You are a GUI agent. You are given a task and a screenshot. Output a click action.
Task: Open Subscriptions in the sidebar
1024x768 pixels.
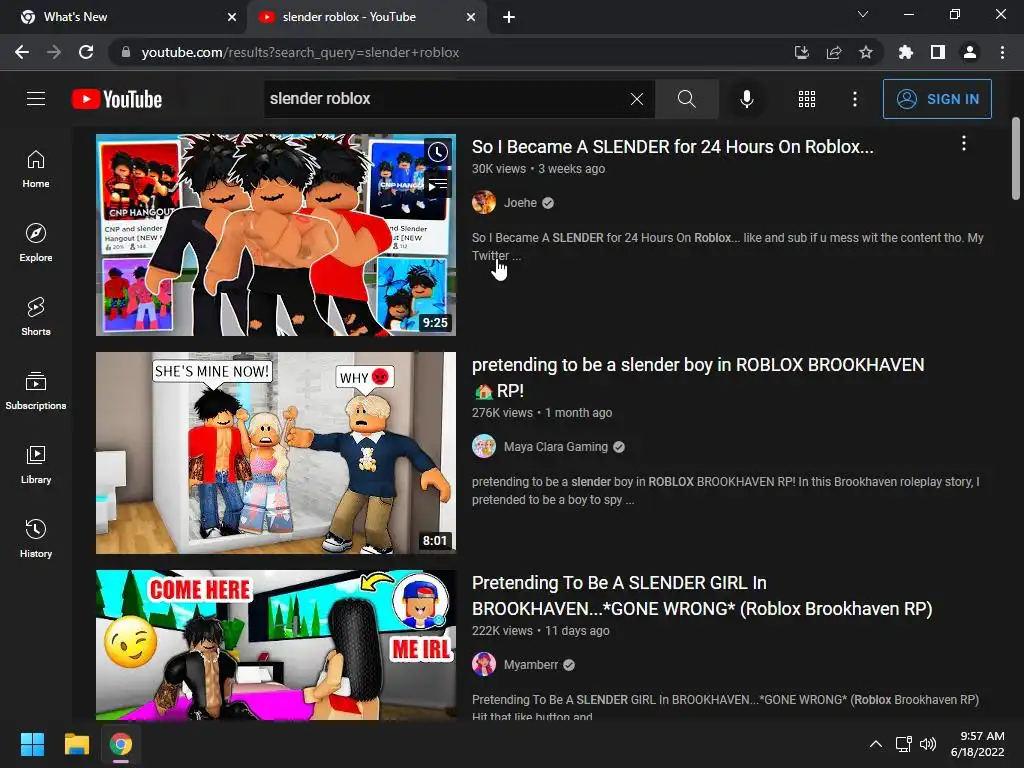[x=36, y=391]
